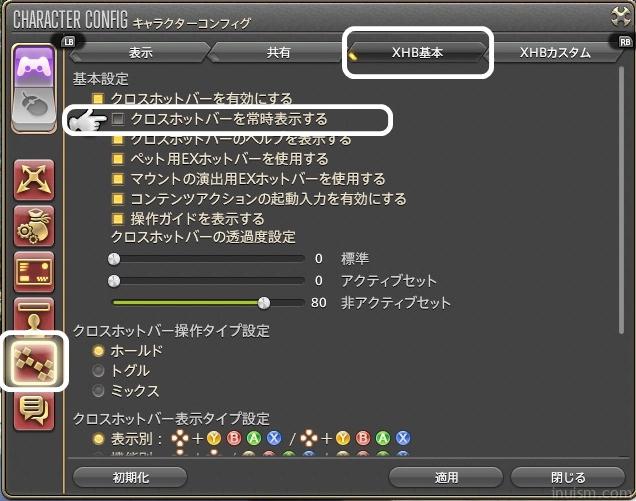Toggle ペット用EXホットバーを使用する checkbox

point(118,159)
